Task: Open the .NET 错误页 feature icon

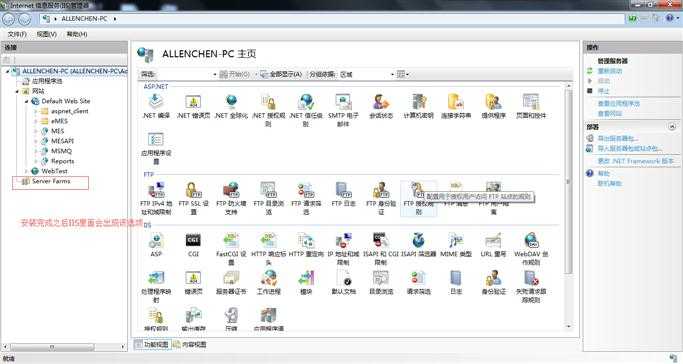Action: click(x=193, y=102)
